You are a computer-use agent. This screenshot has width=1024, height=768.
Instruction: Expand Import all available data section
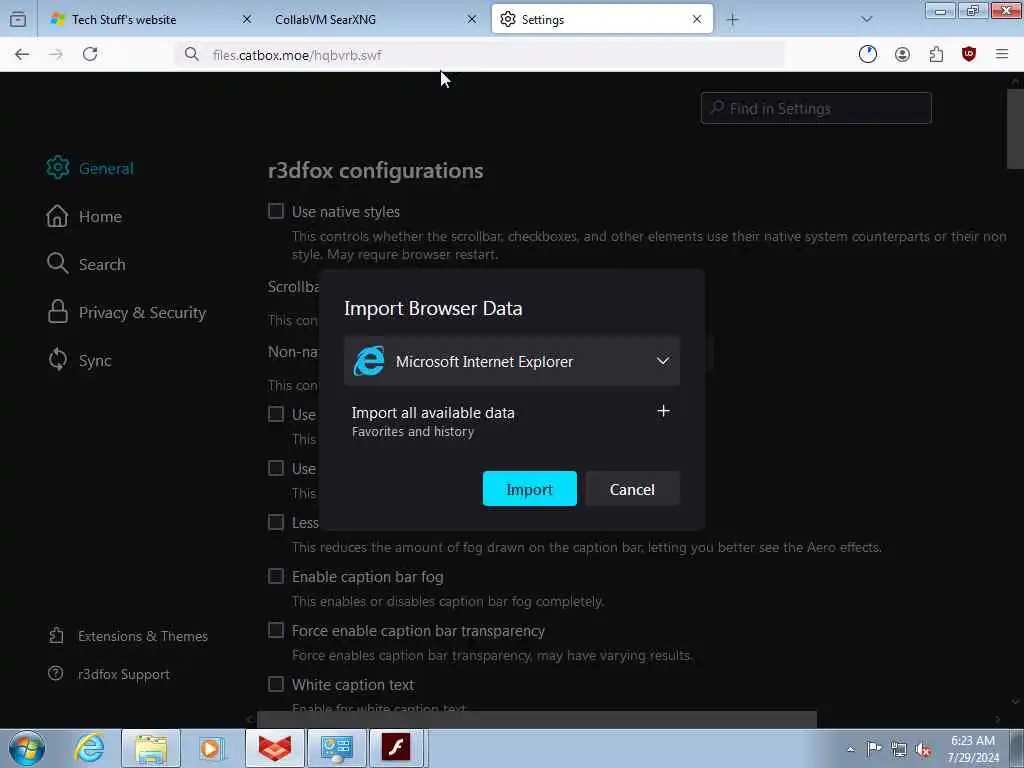pyautogui.click(x=664, y=411)
